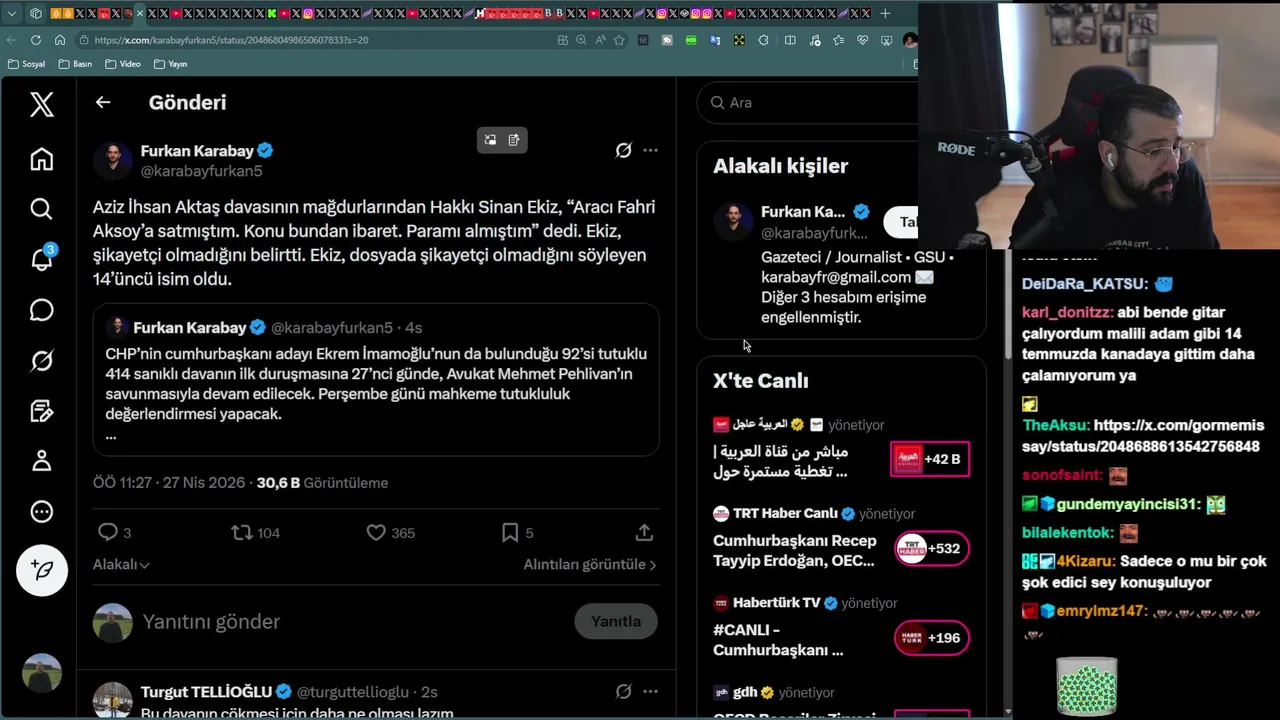Open the three-dot menu on the main post
The height and width of the screenshot is (720, 1280).
[x=650, y=150]
